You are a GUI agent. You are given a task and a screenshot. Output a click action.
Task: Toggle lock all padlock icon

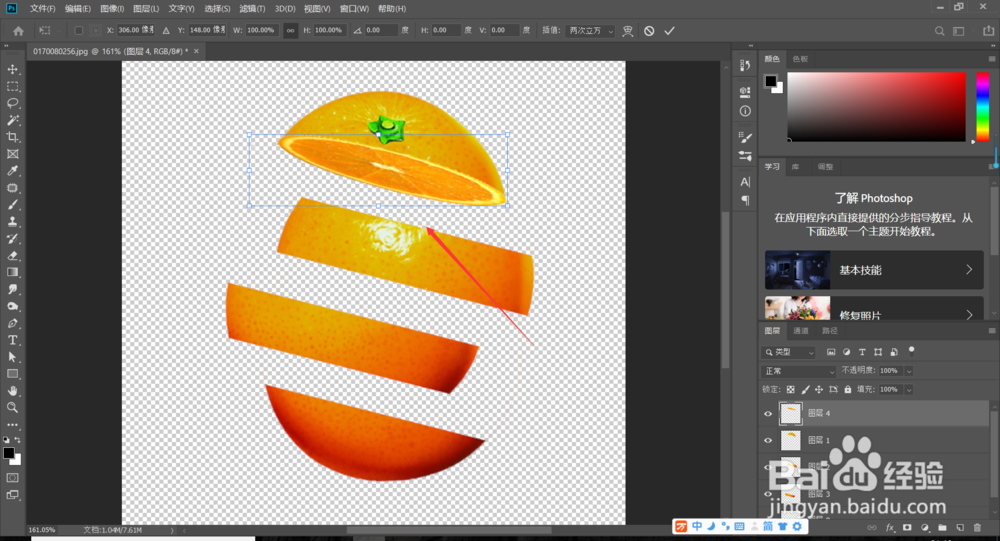click(x=848, y=389)
